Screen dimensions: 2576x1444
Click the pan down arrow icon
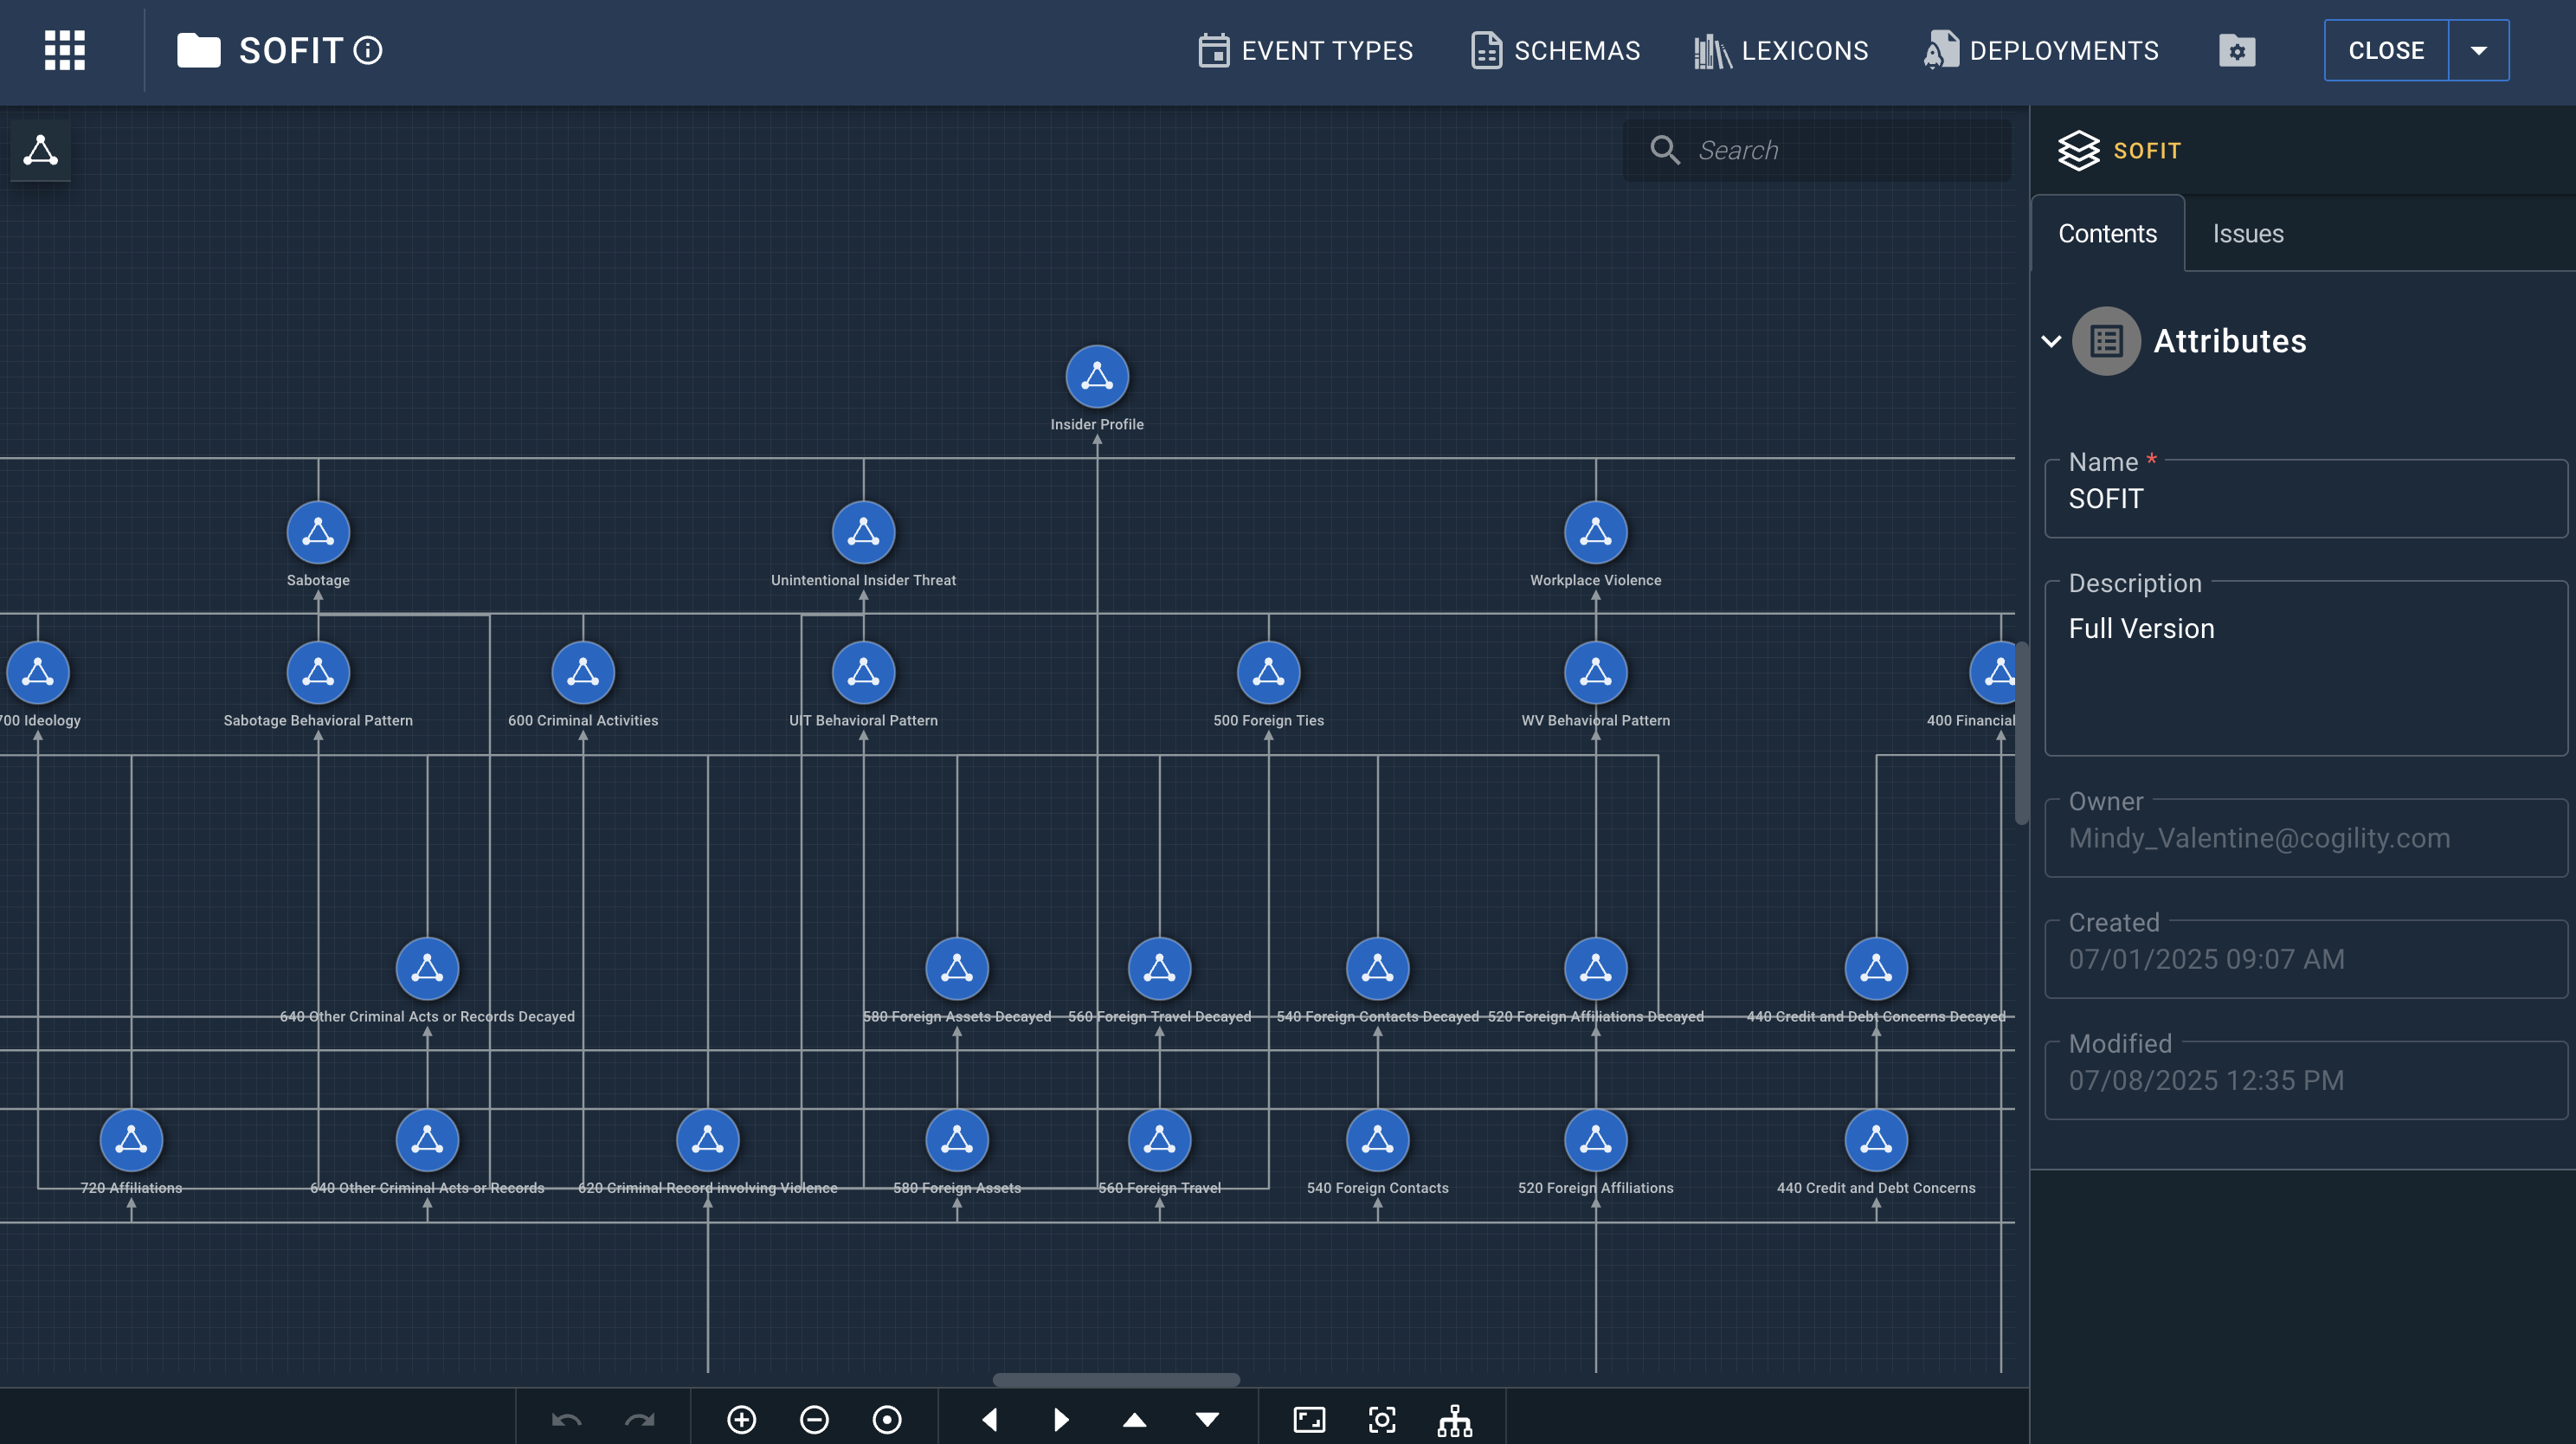(1207, 1419)
